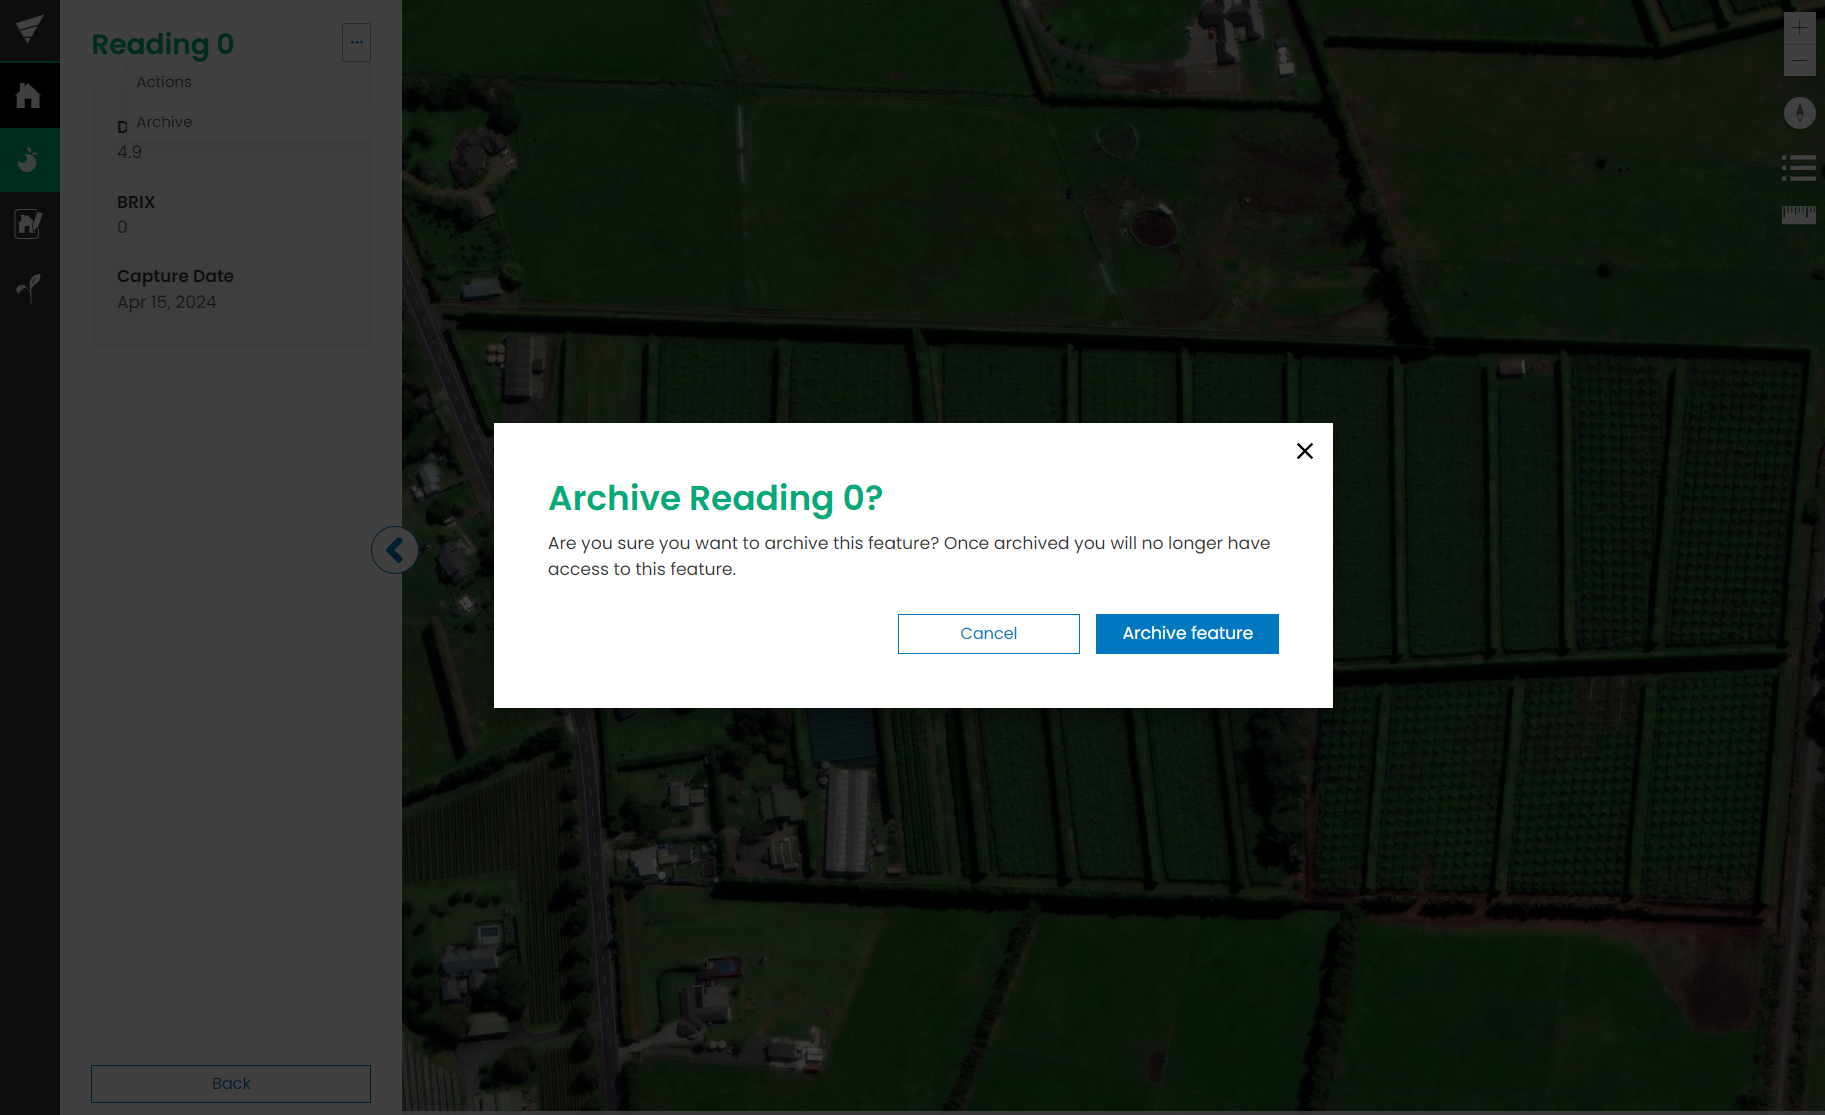Viewport: 1825px width, 1115px height.
Task: Reset map orientation with the compass
Action: click(x=1799, y=113)
